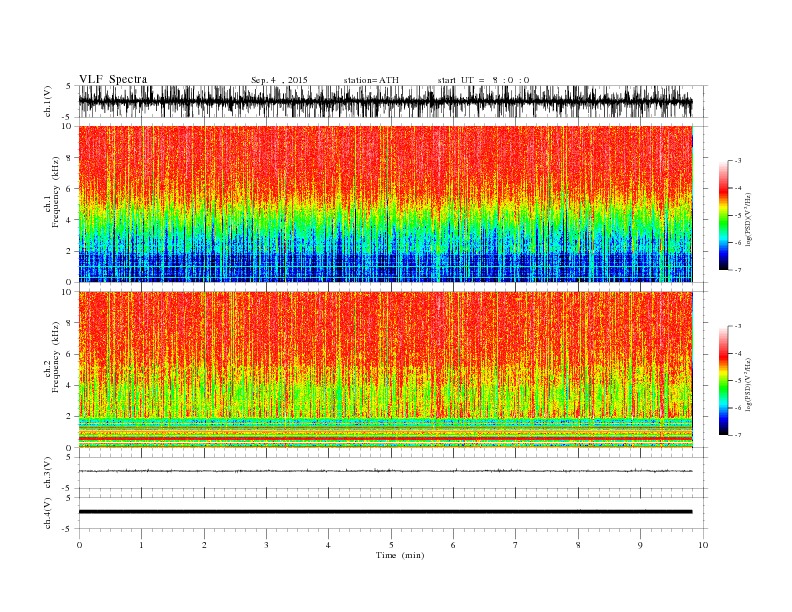Click the ch.1 'log(PSD)(V²/Hz)' colorbar label

pos(749,219)
